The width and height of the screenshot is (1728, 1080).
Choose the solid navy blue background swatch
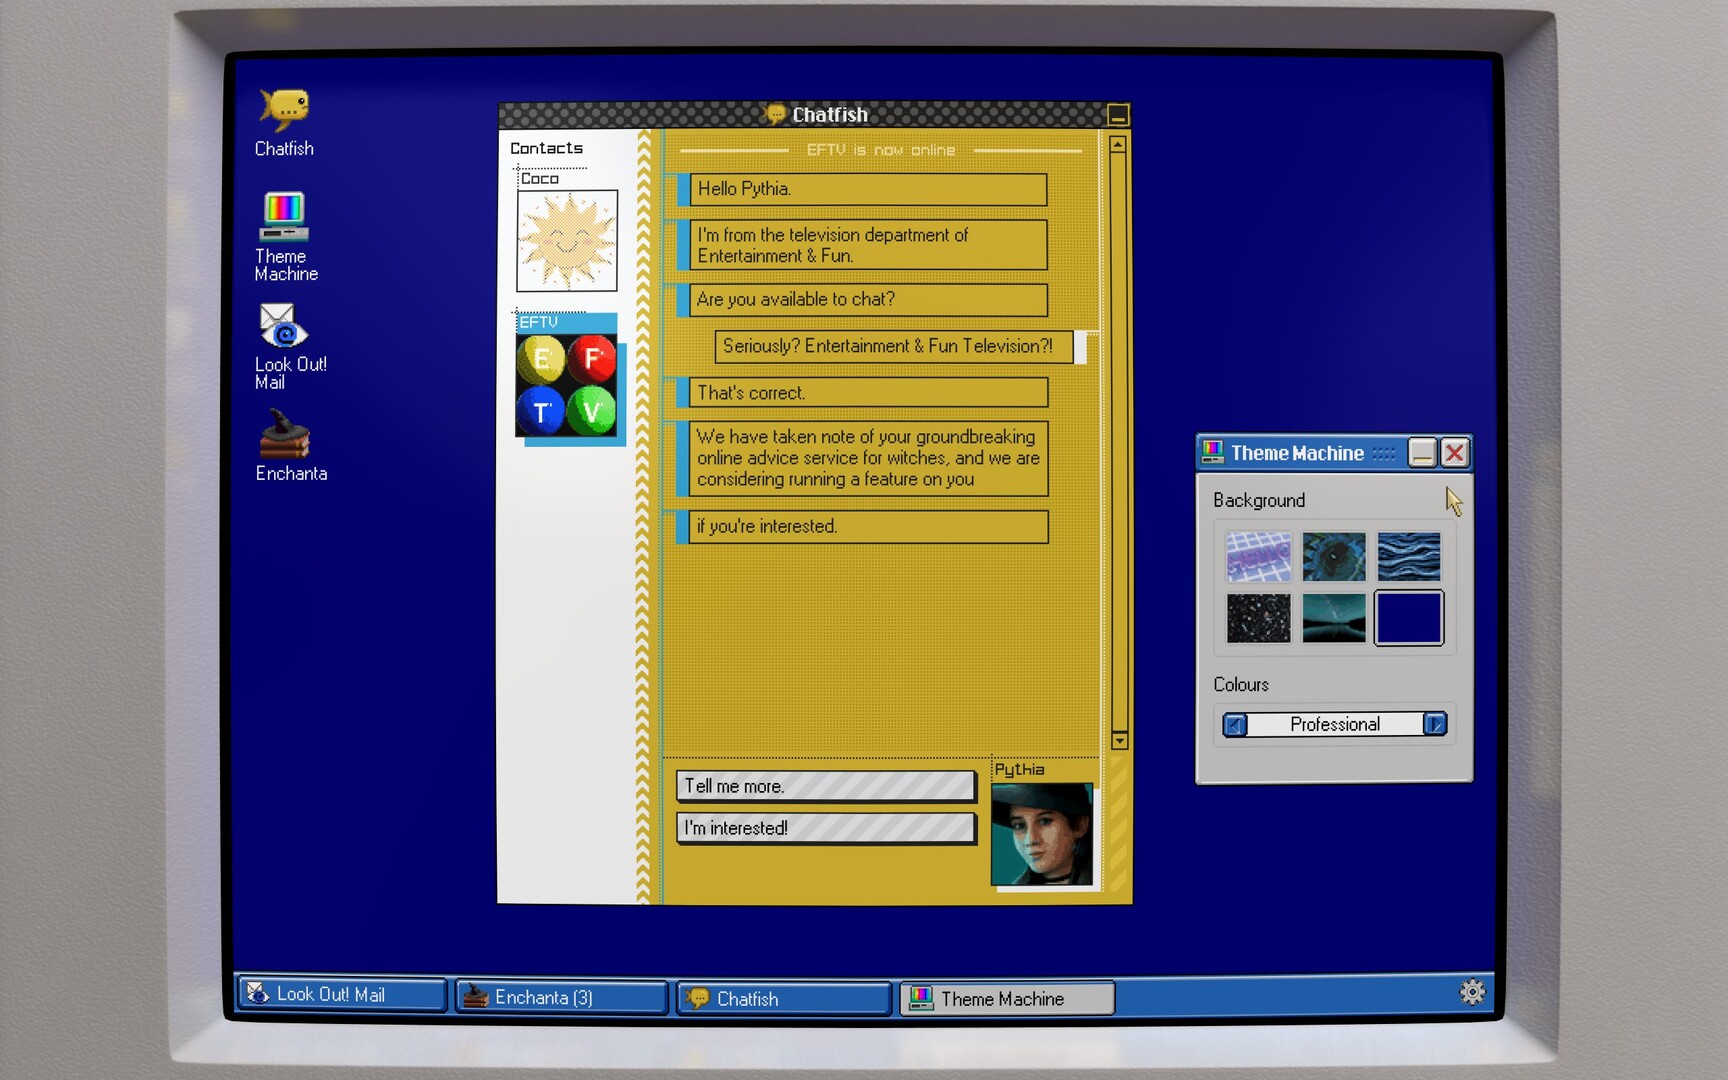pyautogui.click(x=1409, y=618)
